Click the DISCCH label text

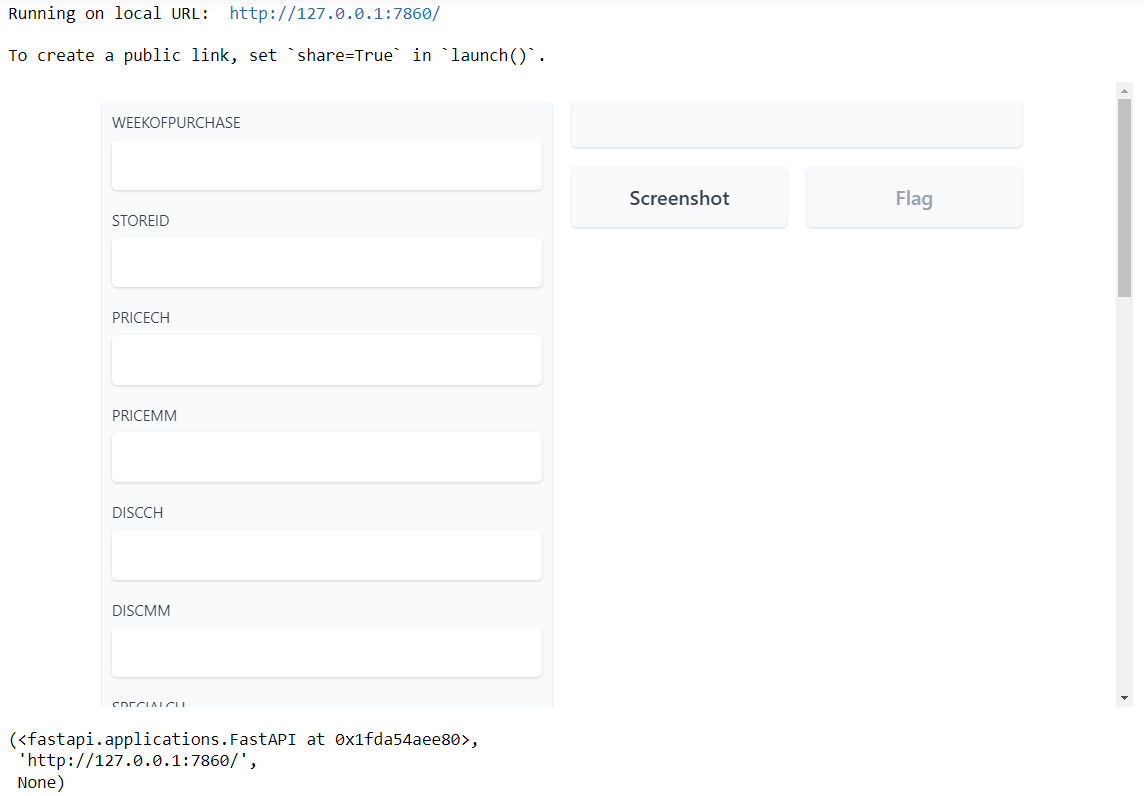point(137,512)
